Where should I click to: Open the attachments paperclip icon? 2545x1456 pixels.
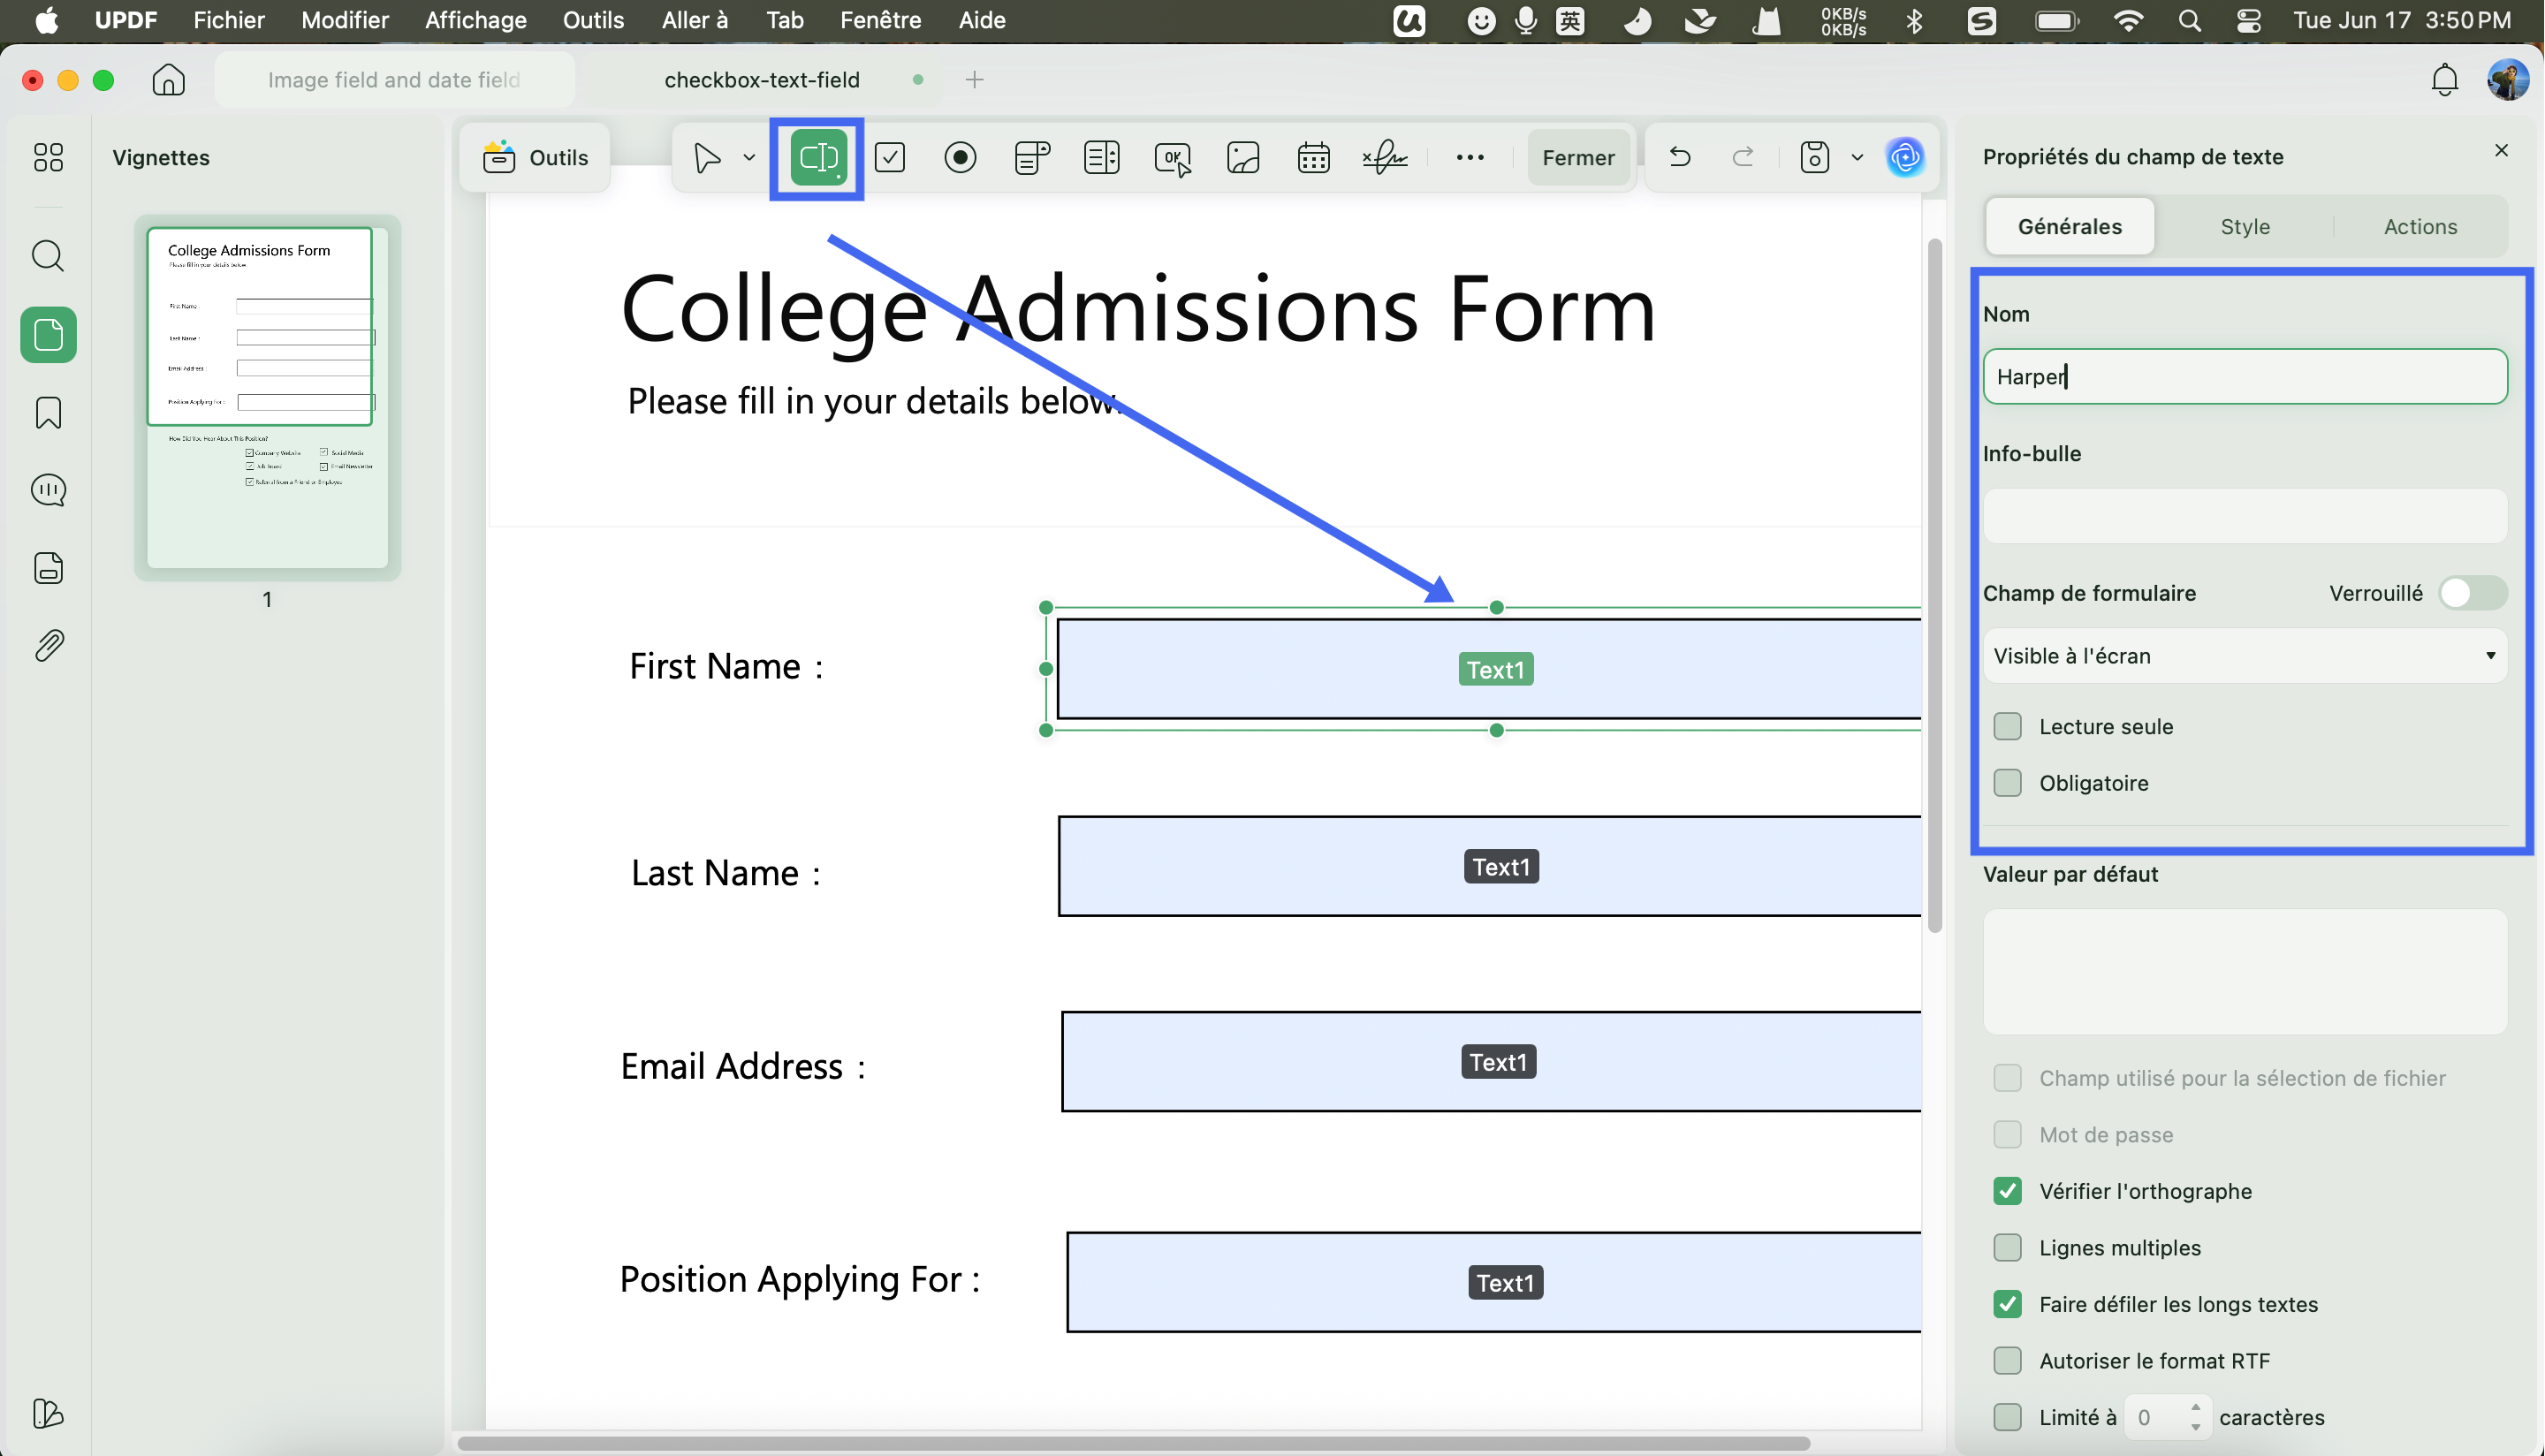(48, 645)
